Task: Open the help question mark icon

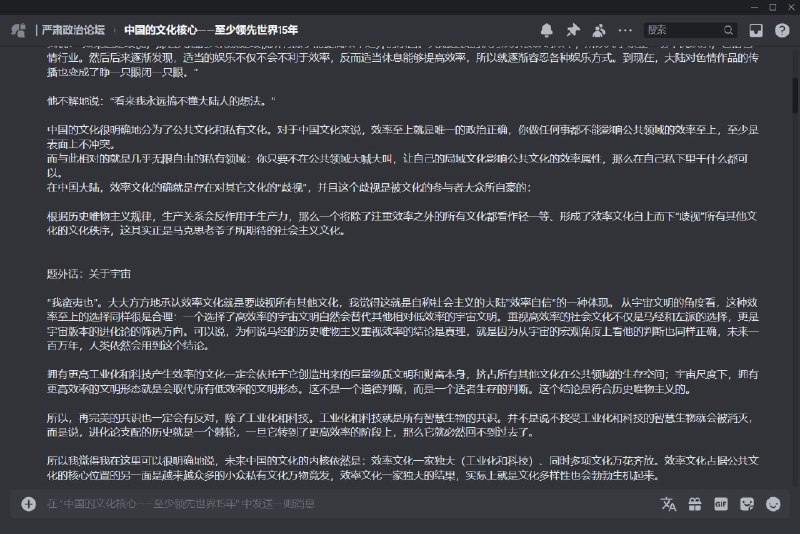Action: [782, 30]
